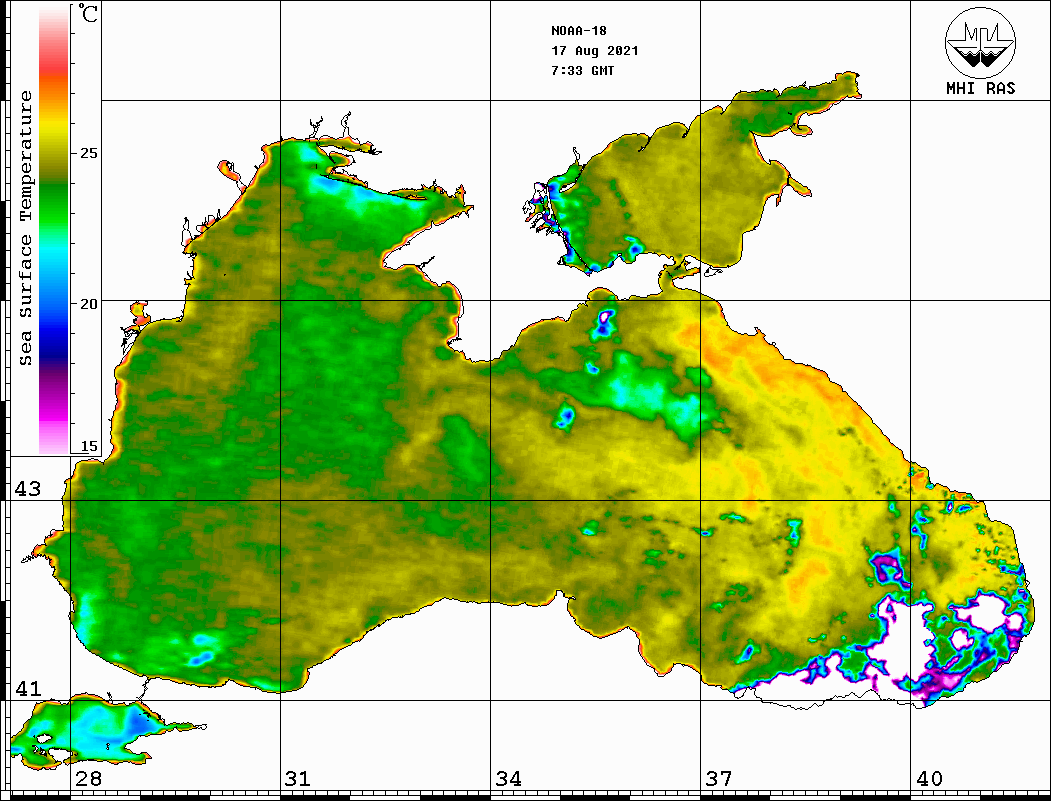The image size is (1051, 801).
Task: Click longitude label 31
Action: pyautogui.click(x=298, y=778)
